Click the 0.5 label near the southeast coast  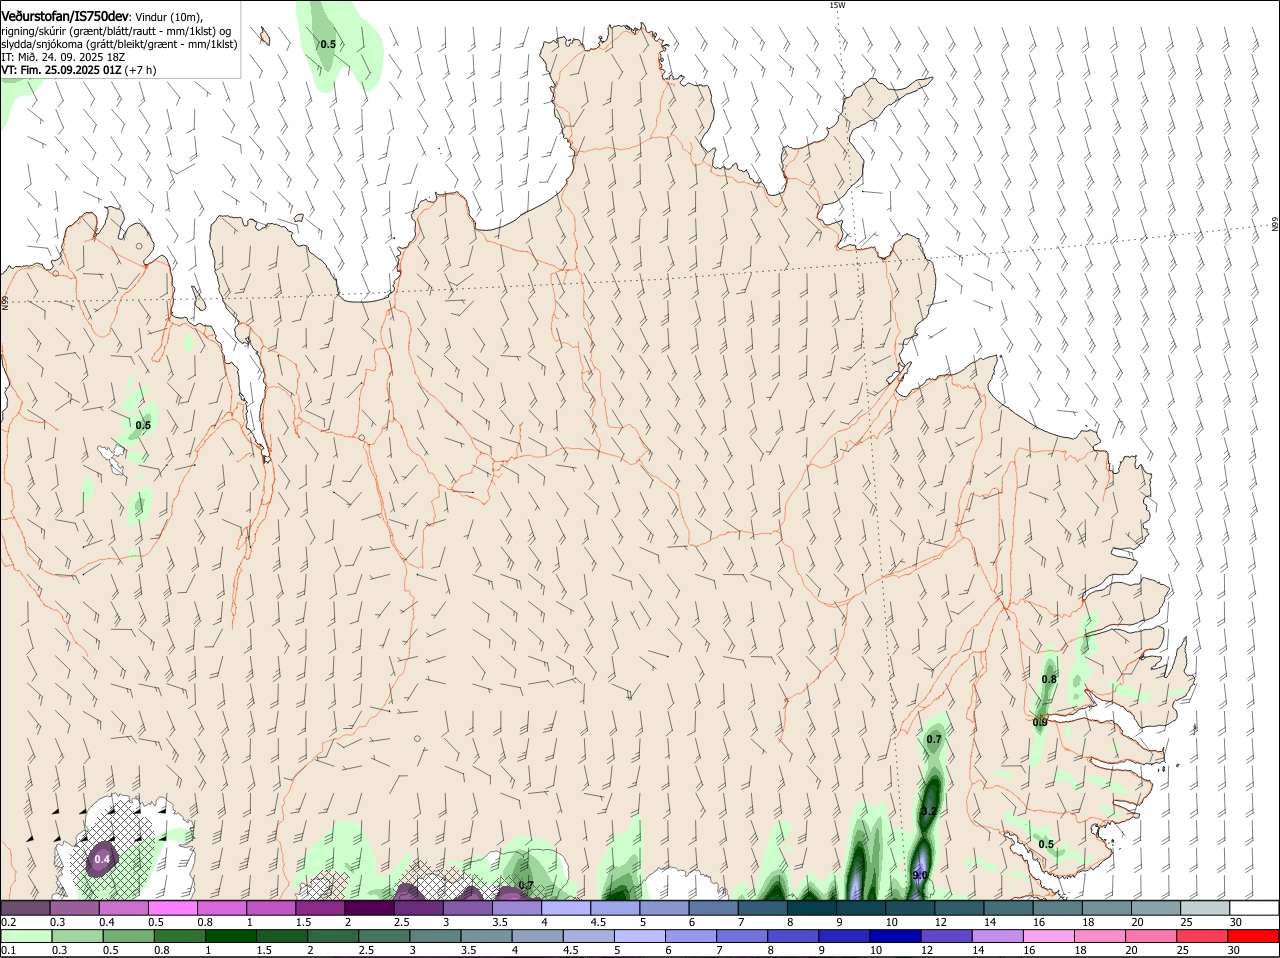pos(1046,844)
